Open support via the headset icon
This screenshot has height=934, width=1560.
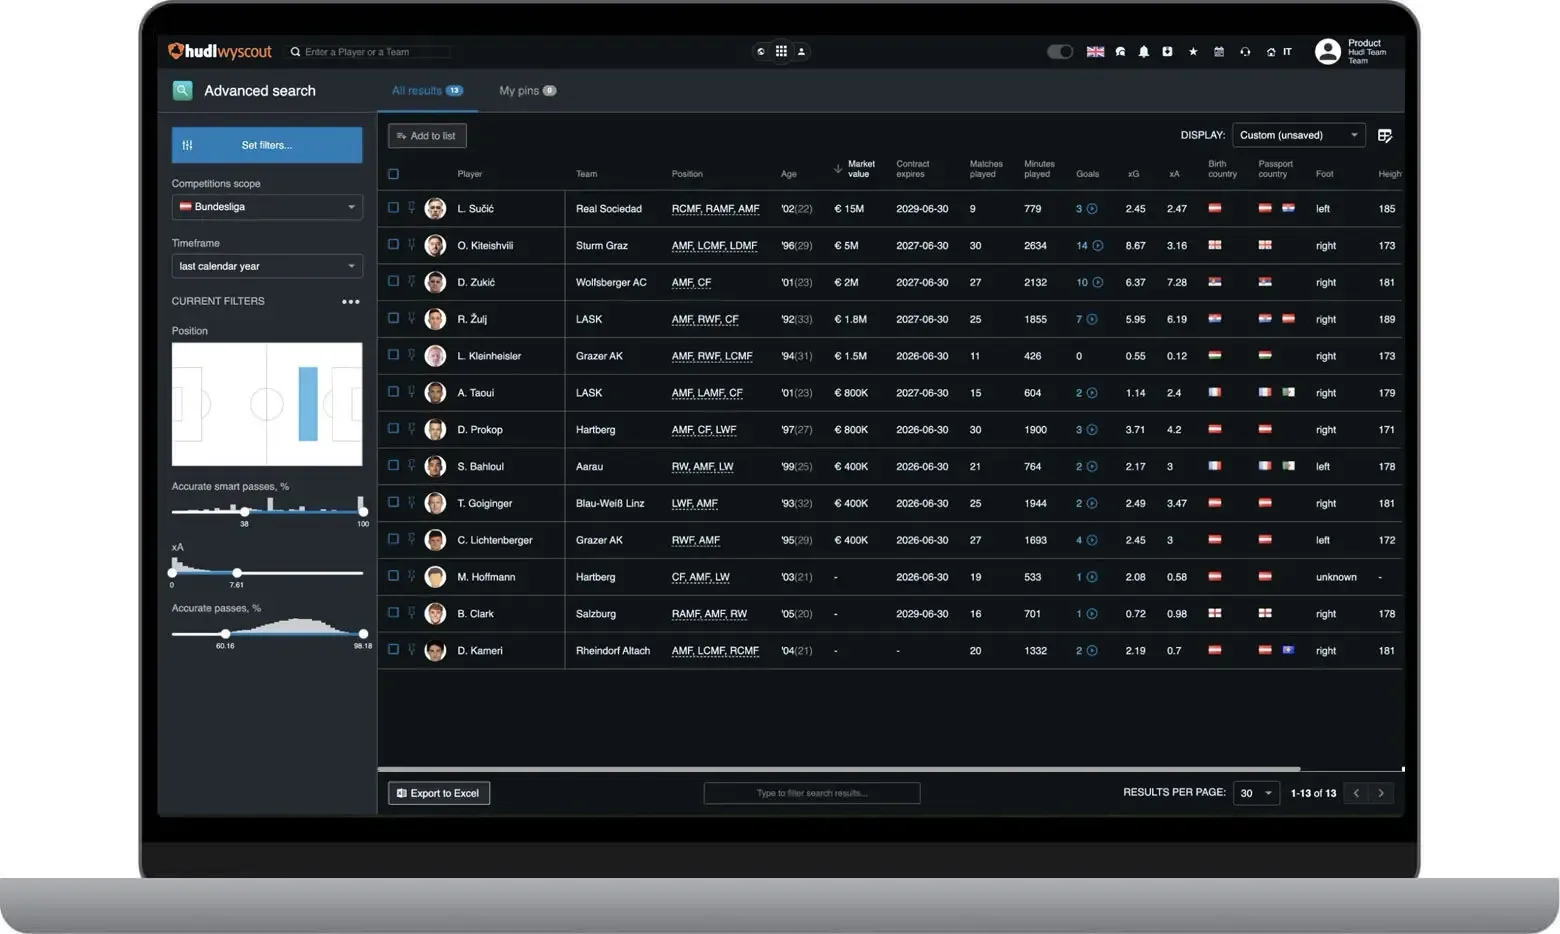click(1245, 52)
